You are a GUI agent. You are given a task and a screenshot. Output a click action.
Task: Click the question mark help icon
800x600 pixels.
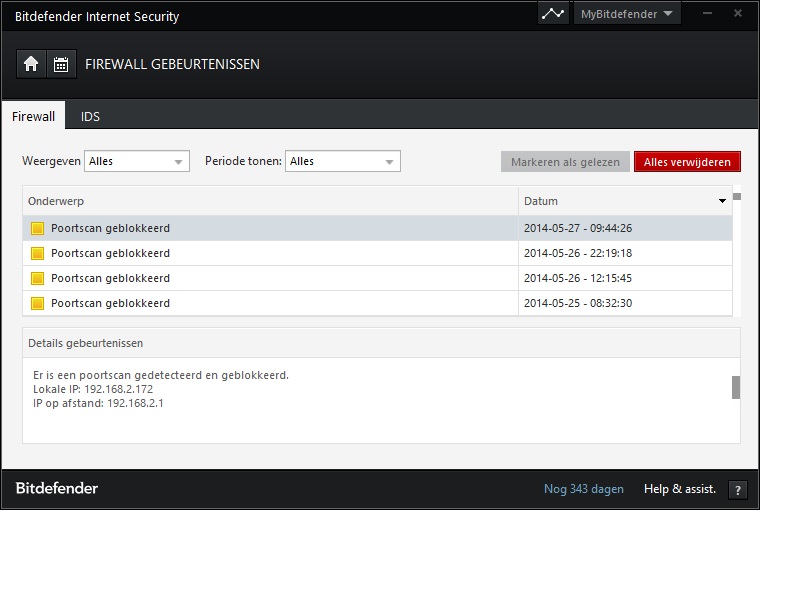(738, 490)
